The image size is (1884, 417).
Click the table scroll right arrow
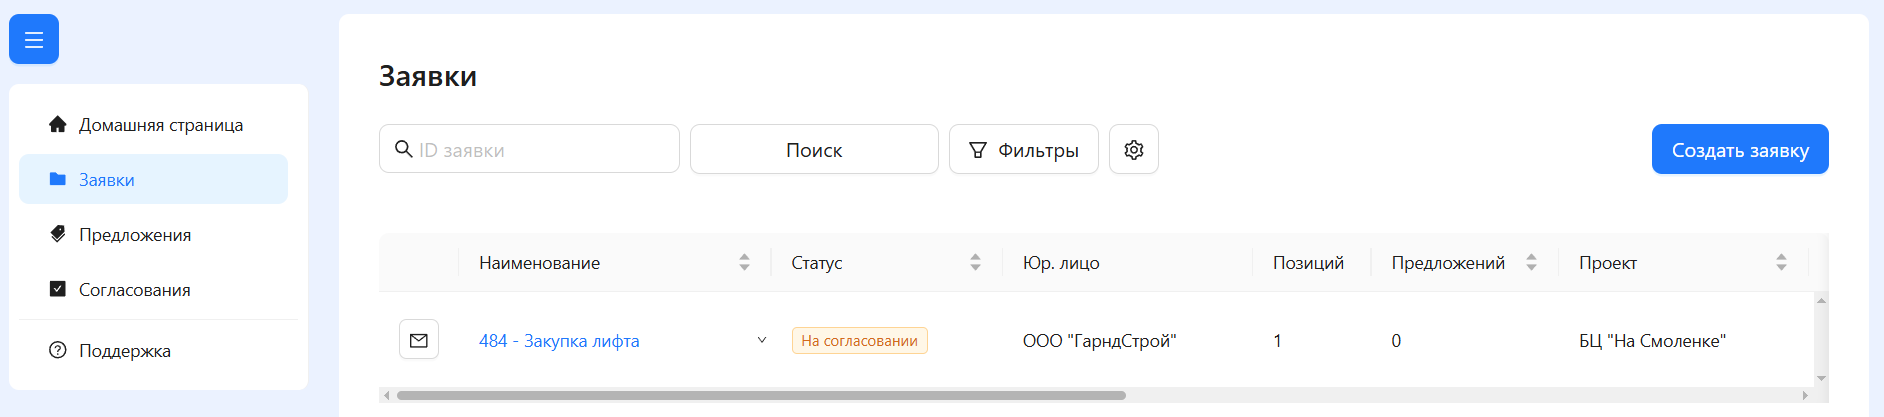point(1805,395)
